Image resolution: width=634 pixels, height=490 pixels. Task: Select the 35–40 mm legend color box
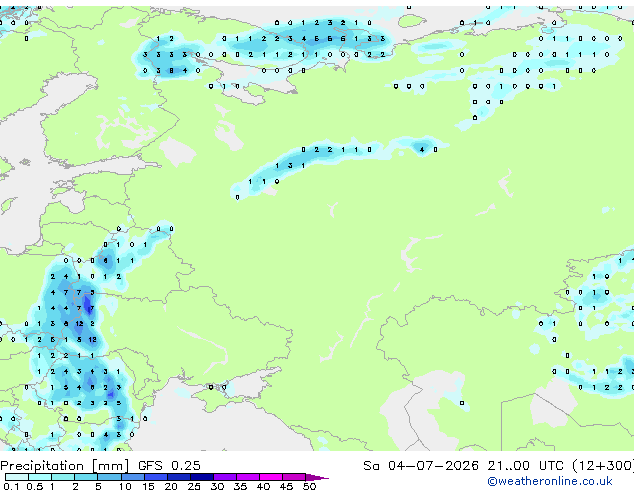click(x=248, y=477)
